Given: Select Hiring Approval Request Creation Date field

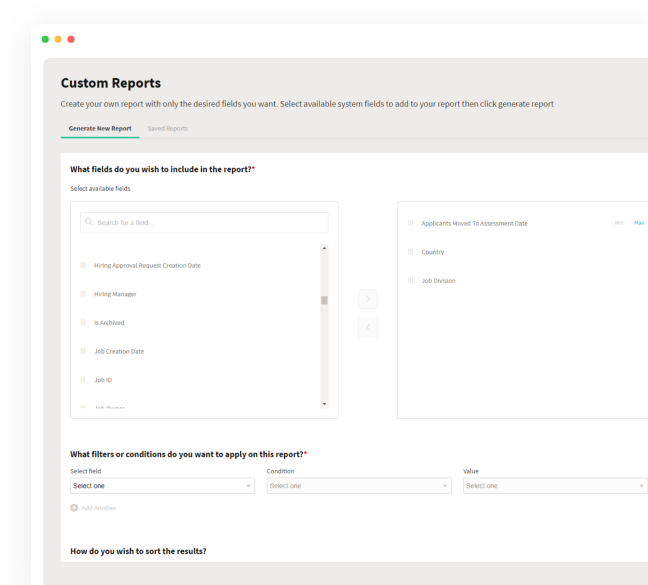Looking at the screenshot, I should pyautogui.click(x=147, y=266).
